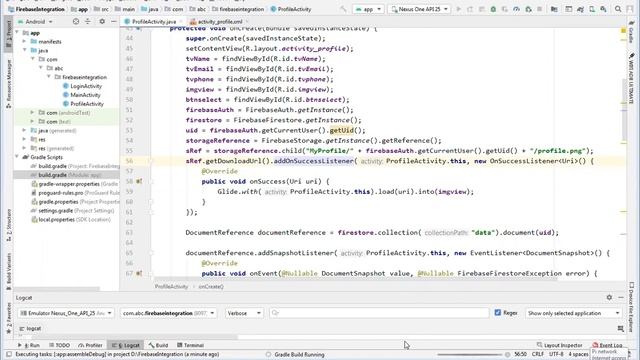Click the tool windows toggle in status bar

tap(9, 354)
